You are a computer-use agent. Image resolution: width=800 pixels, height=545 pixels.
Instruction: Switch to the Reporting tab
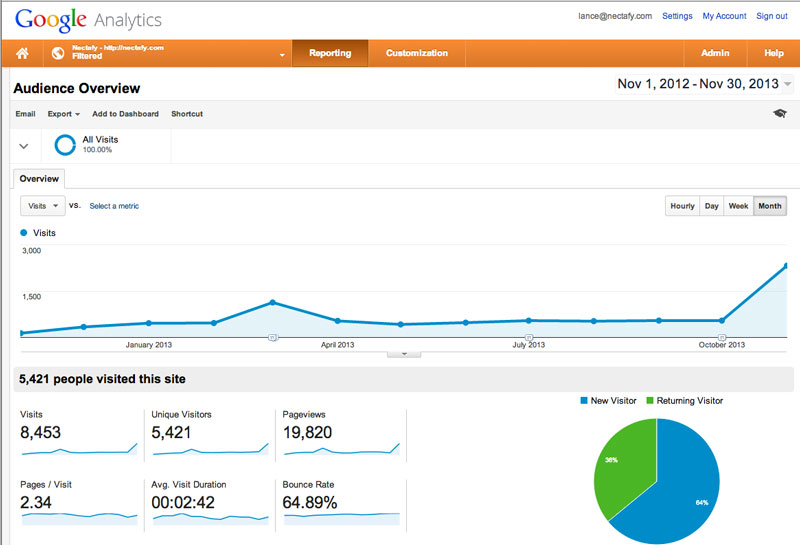tap(330, 53)
